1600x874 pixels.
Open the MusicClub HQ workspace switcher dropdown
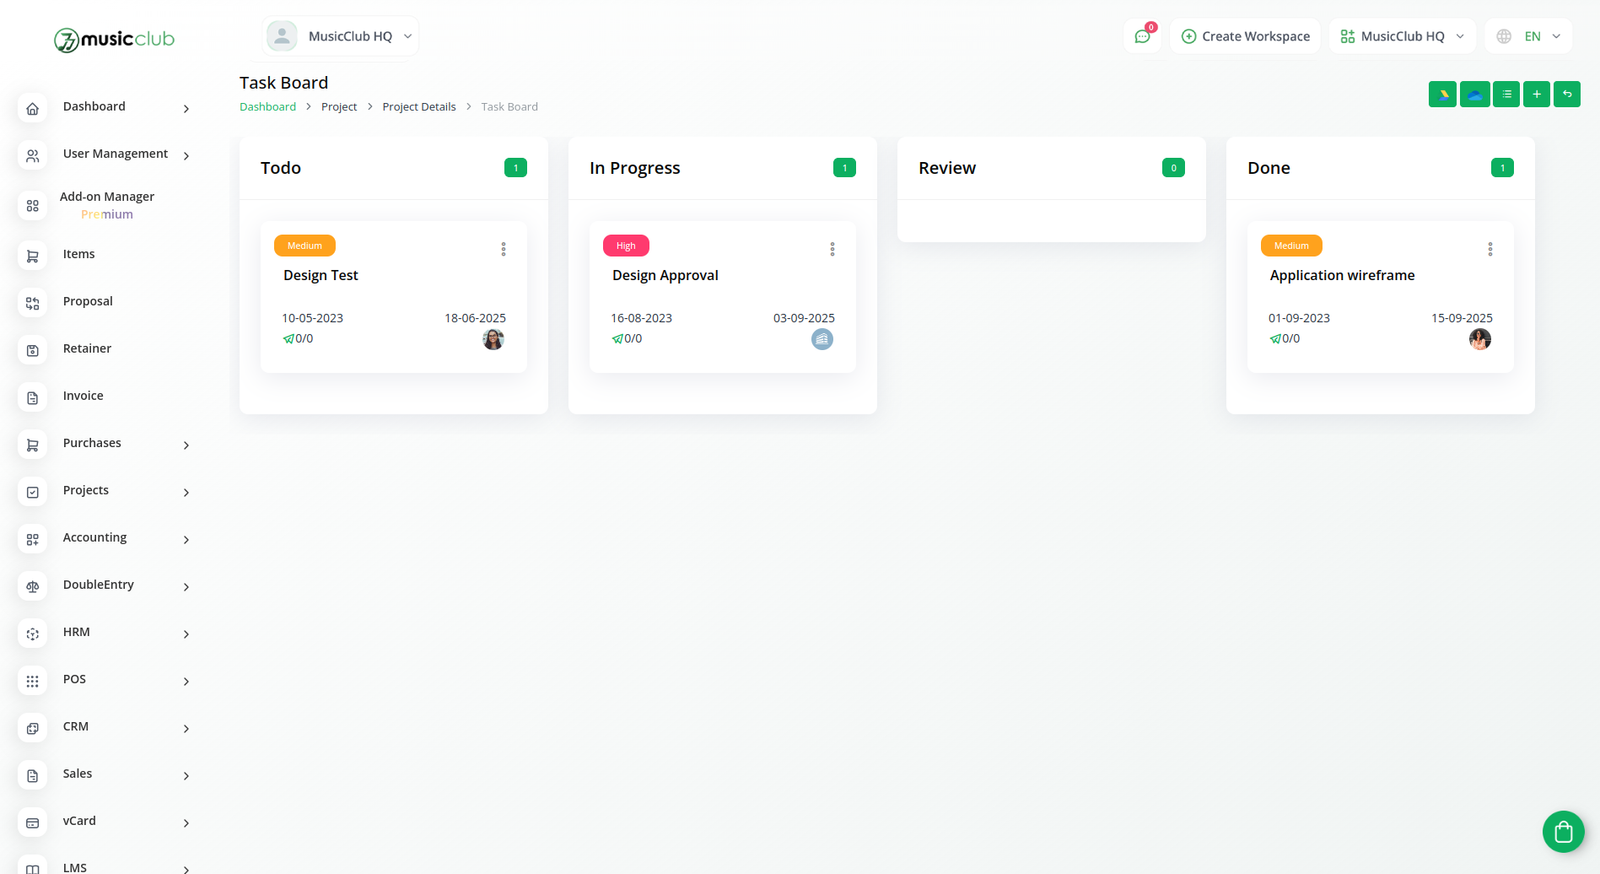pos(1402,36)
